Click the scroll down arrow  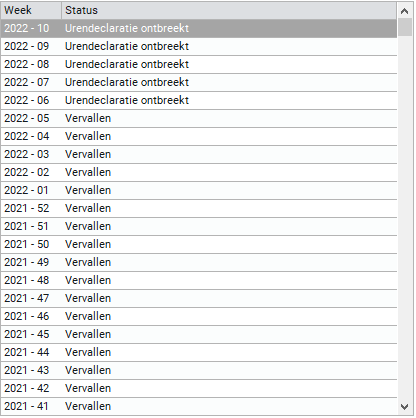pyautogui.click(x=405, y=407)
